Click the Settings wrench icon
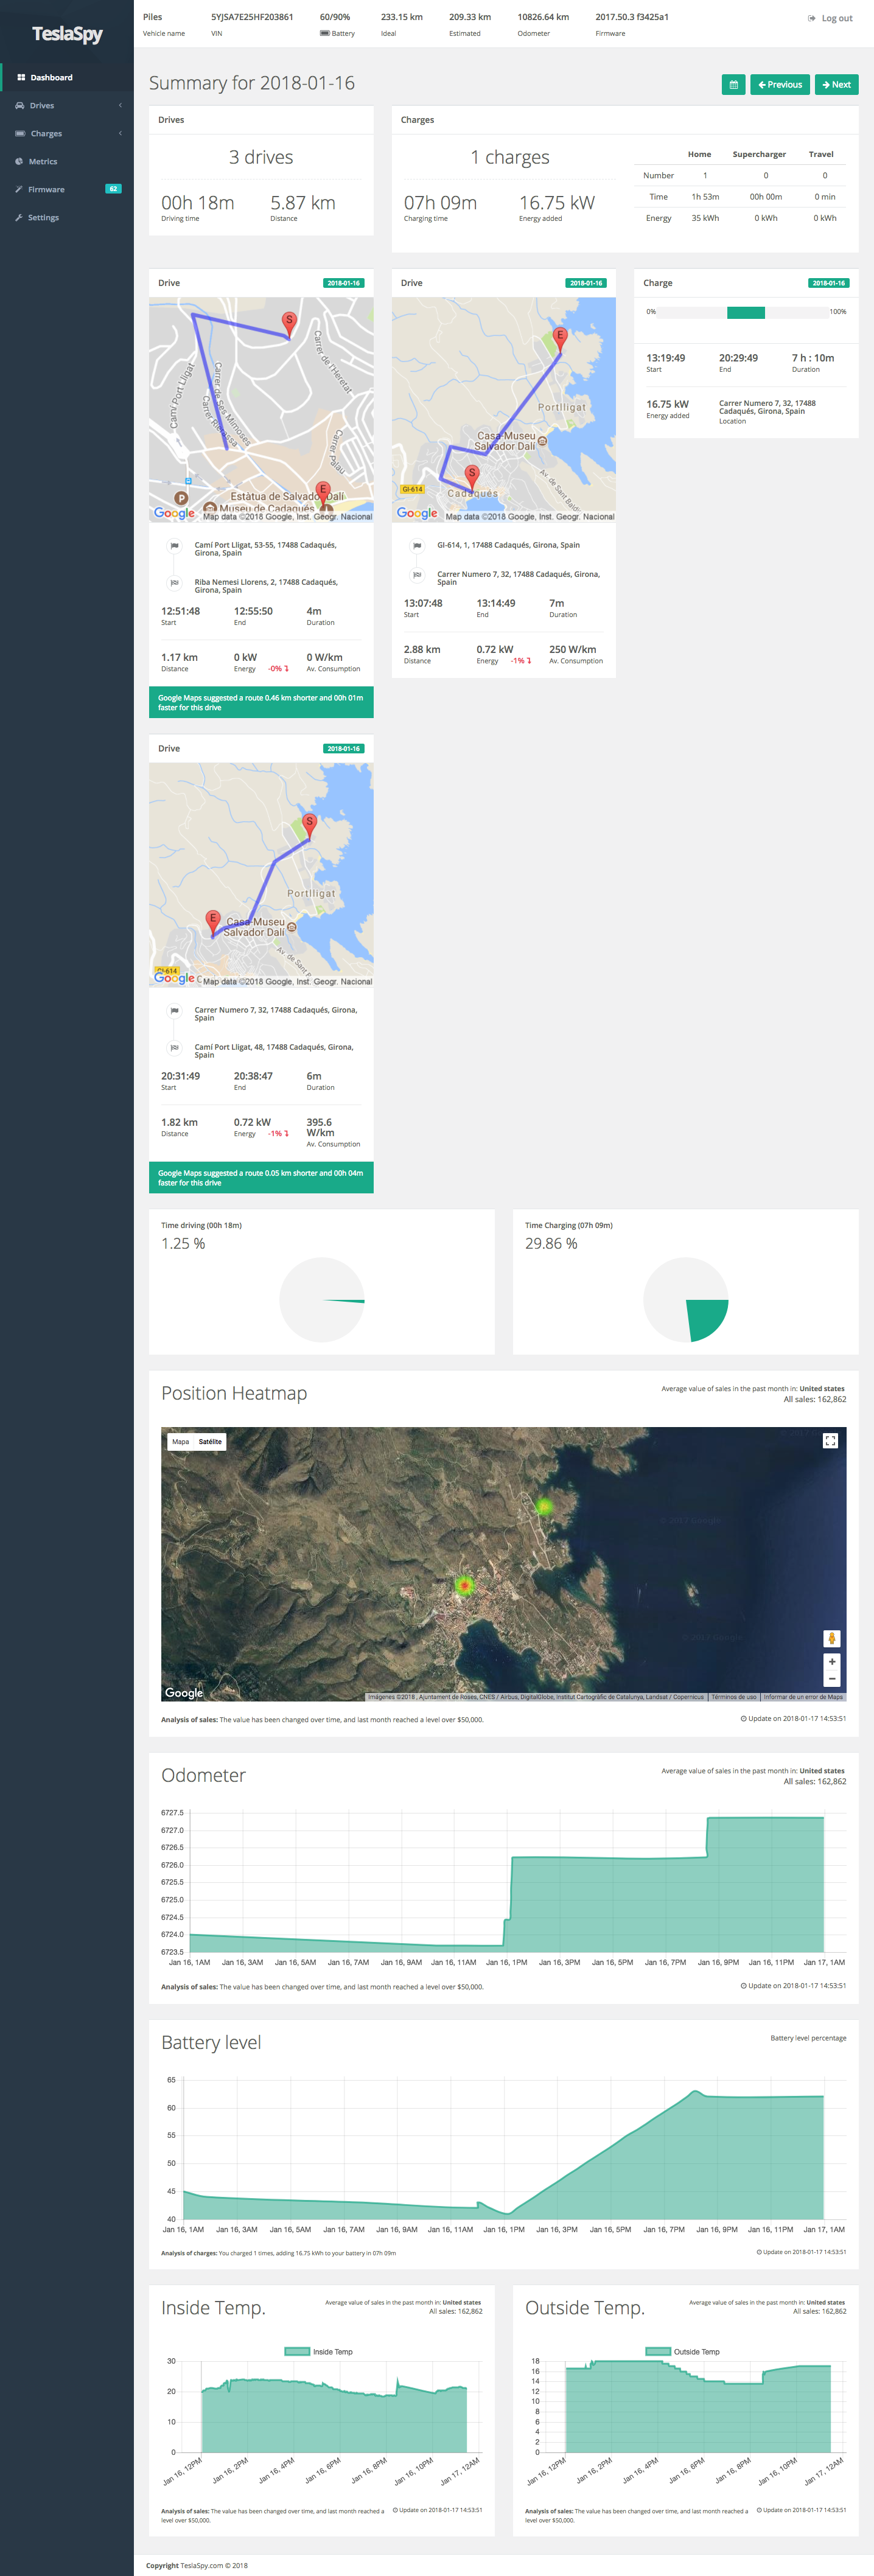 [x=19, y=217]
